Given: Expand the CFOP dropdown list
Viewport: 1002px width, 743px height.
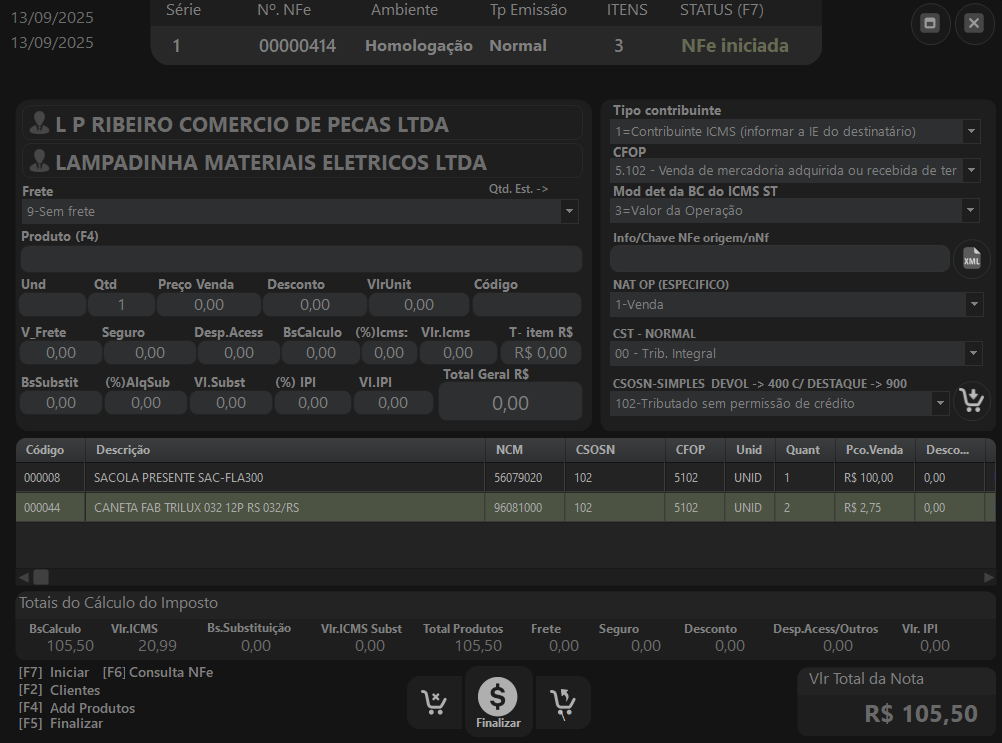Looking at the screenshot, I should pyautogui.click(x=971, y=171).
